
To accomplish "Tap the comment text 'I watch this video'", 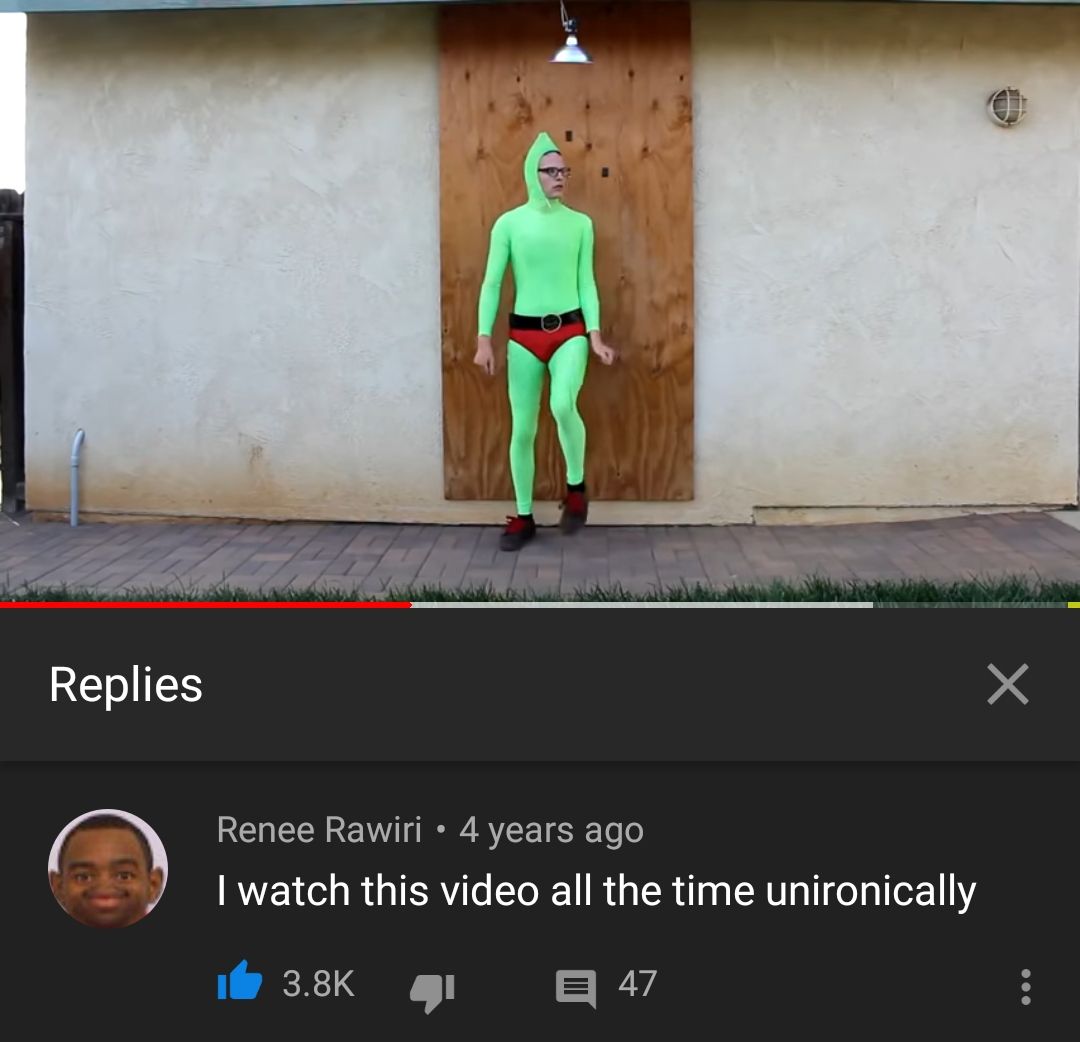I will coord(379,890).
